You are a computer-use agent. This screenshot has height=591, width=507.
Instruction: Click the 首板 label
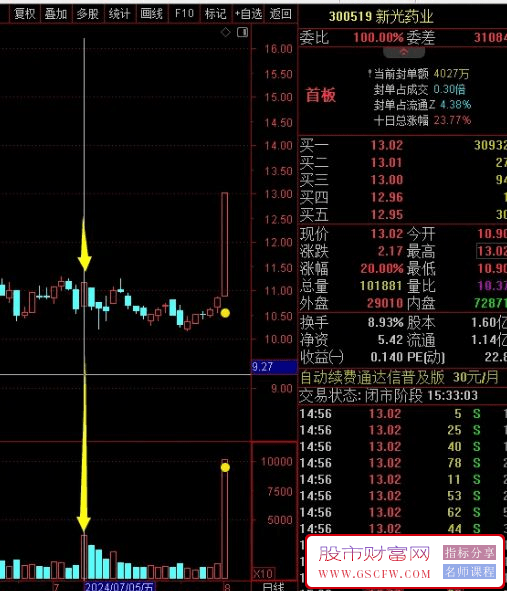(x=320, y=95)
